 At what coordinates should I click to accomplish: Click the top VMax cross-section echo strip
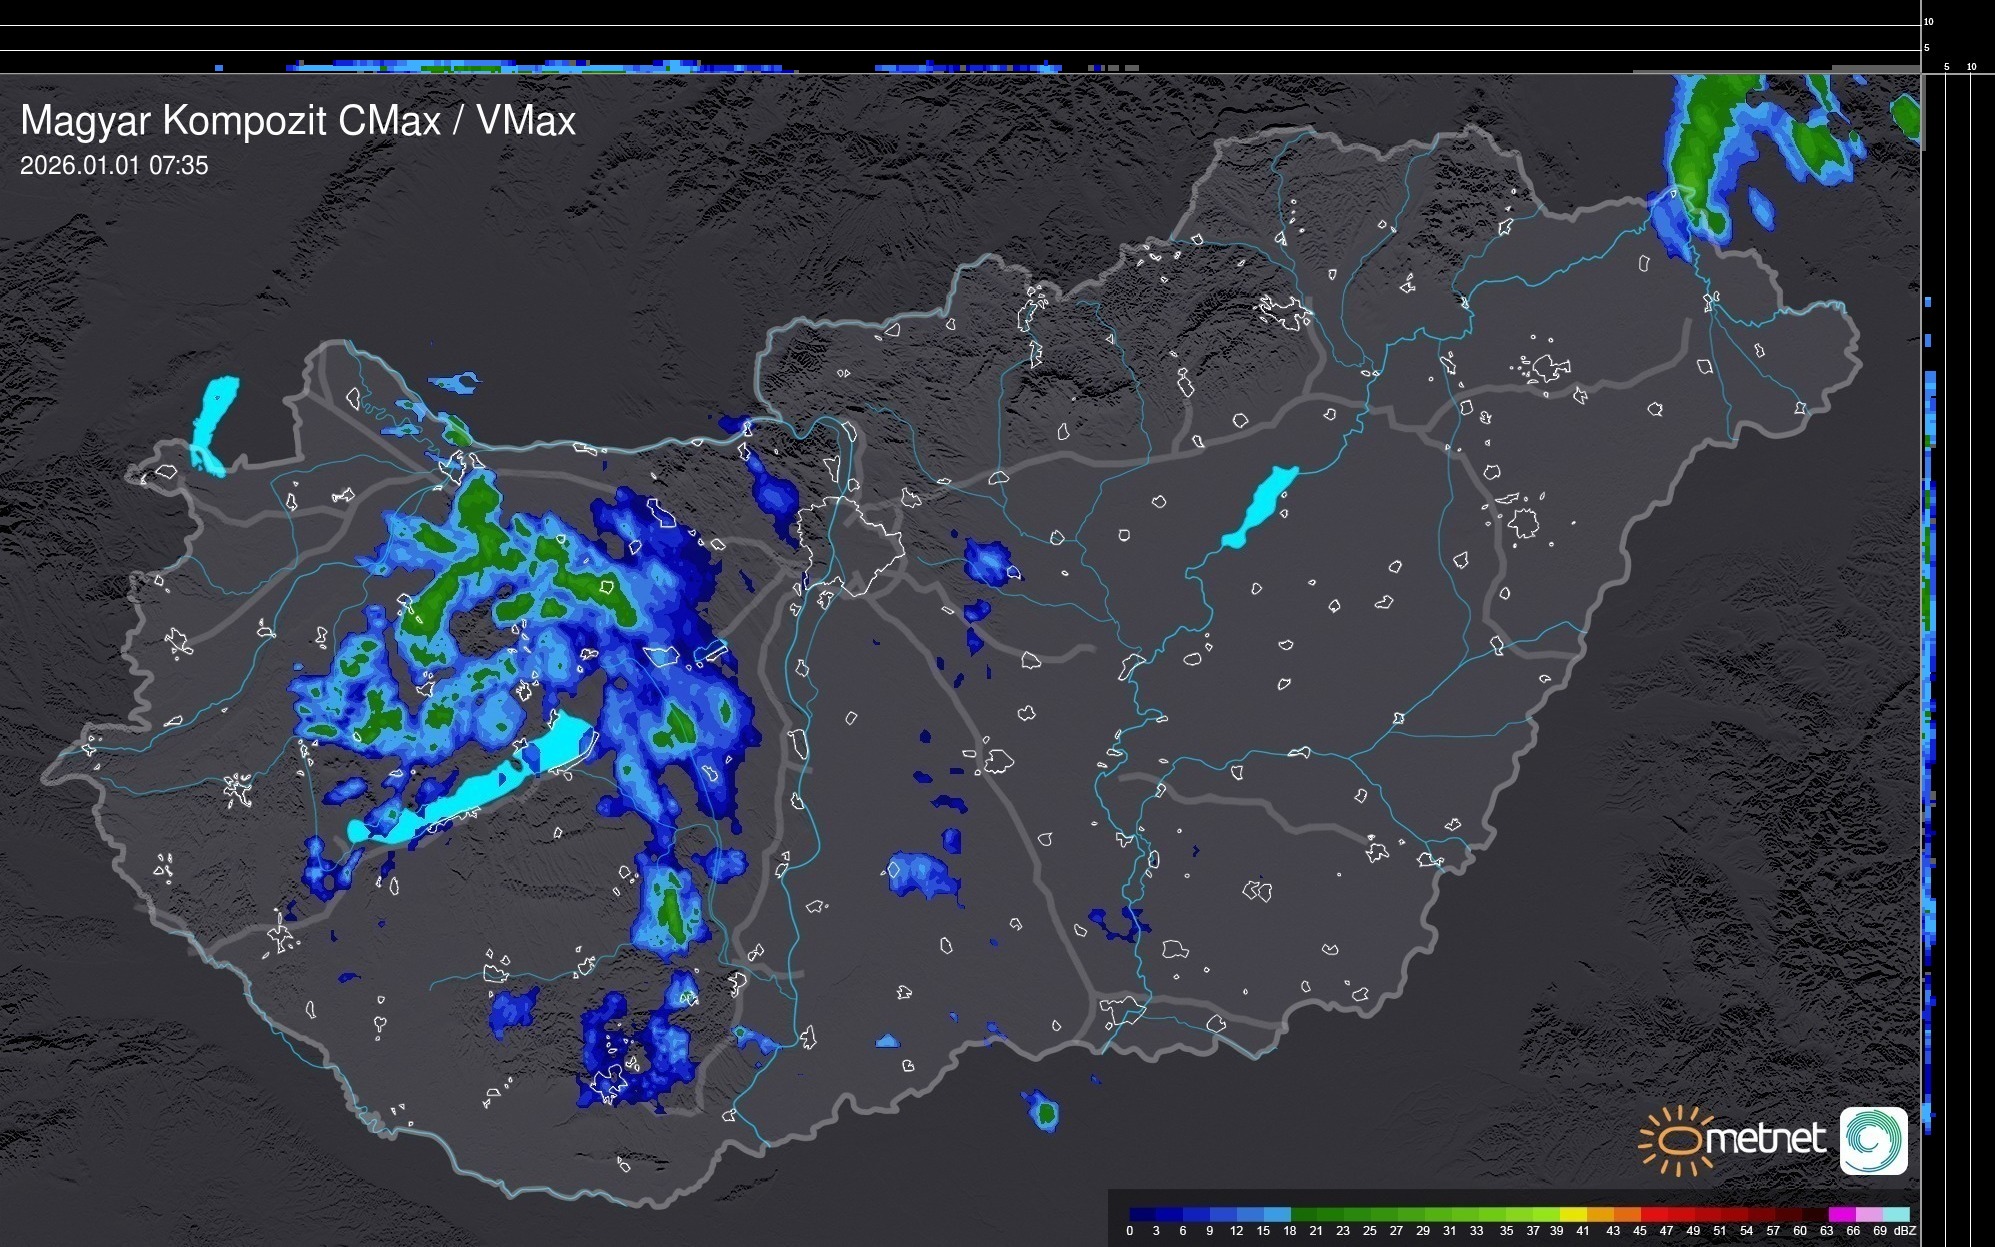(x=540, y=67)
